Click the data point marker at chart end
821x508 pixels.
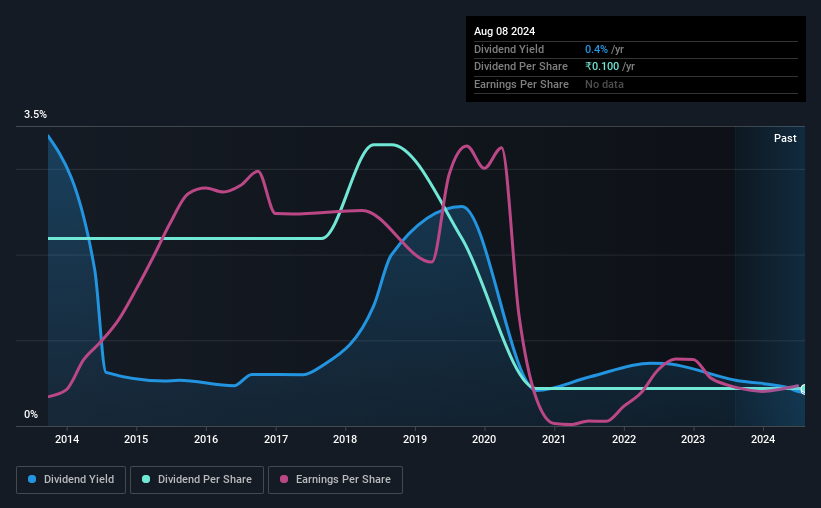point(804,389)
